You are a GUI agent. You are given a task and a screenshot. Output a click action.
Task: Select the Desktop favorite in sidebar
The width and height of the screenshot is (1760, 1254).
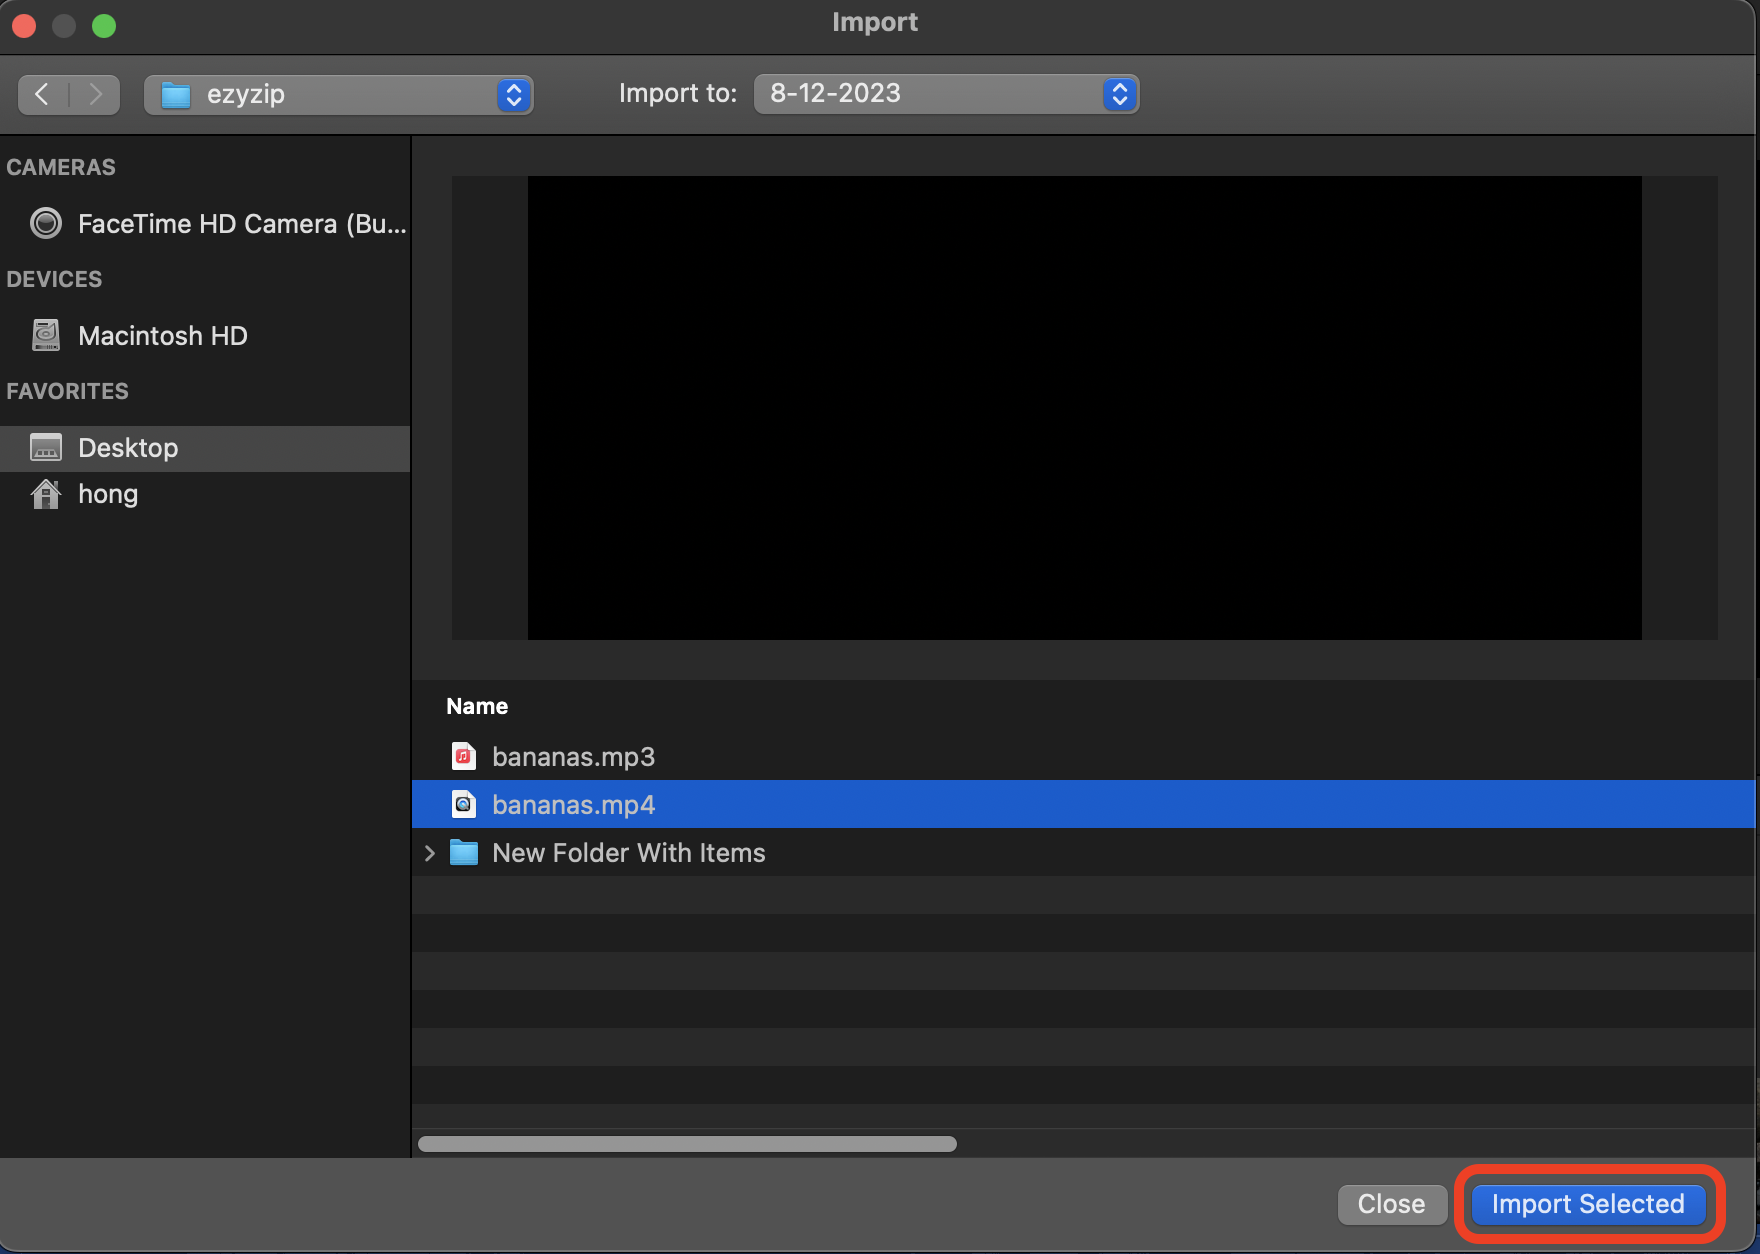(128, 447)
